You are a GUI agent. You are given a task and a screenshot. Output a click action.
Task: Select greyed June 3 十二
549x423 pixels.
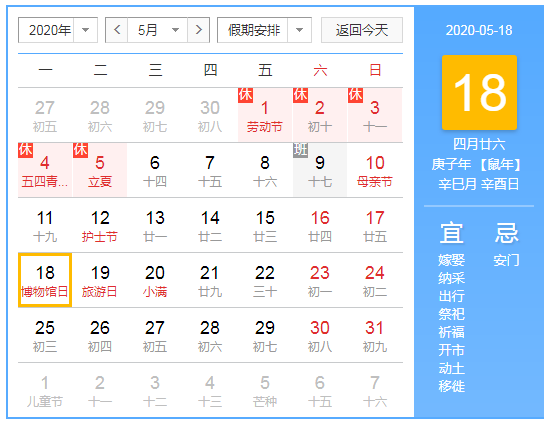(x=155, y=390)
